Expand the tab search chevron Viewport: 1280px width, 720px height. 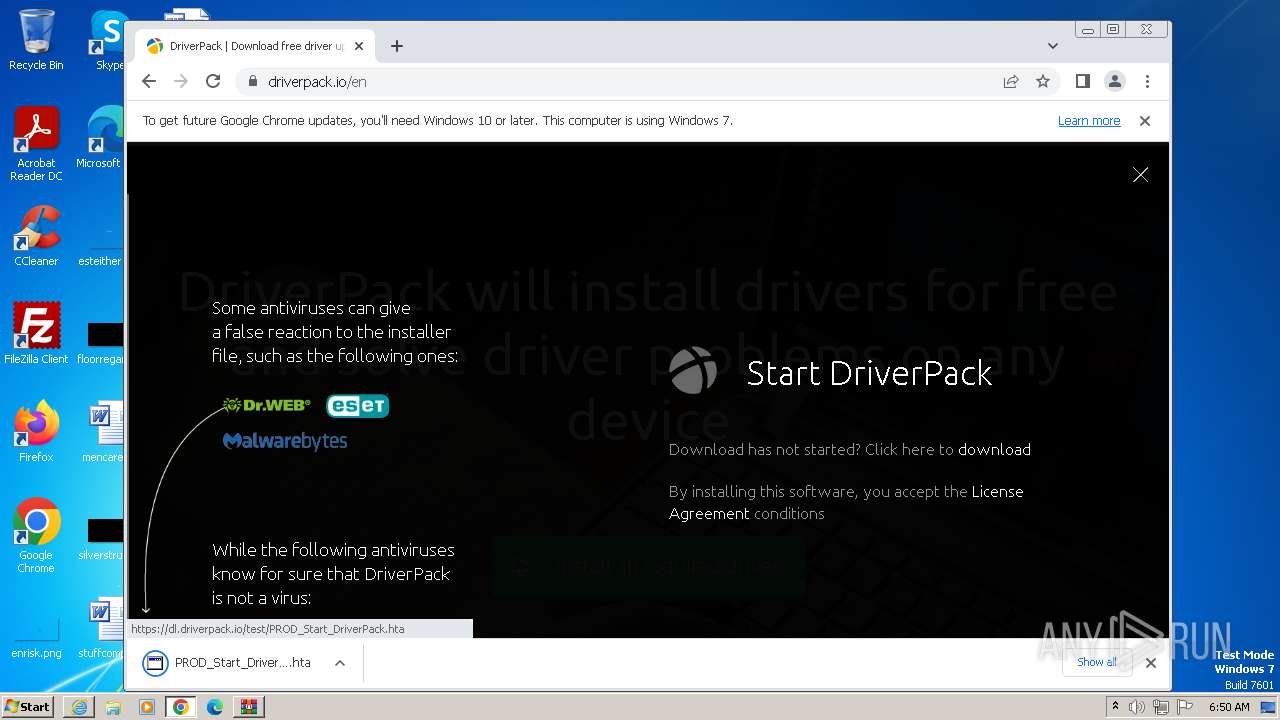point(1053,46)
